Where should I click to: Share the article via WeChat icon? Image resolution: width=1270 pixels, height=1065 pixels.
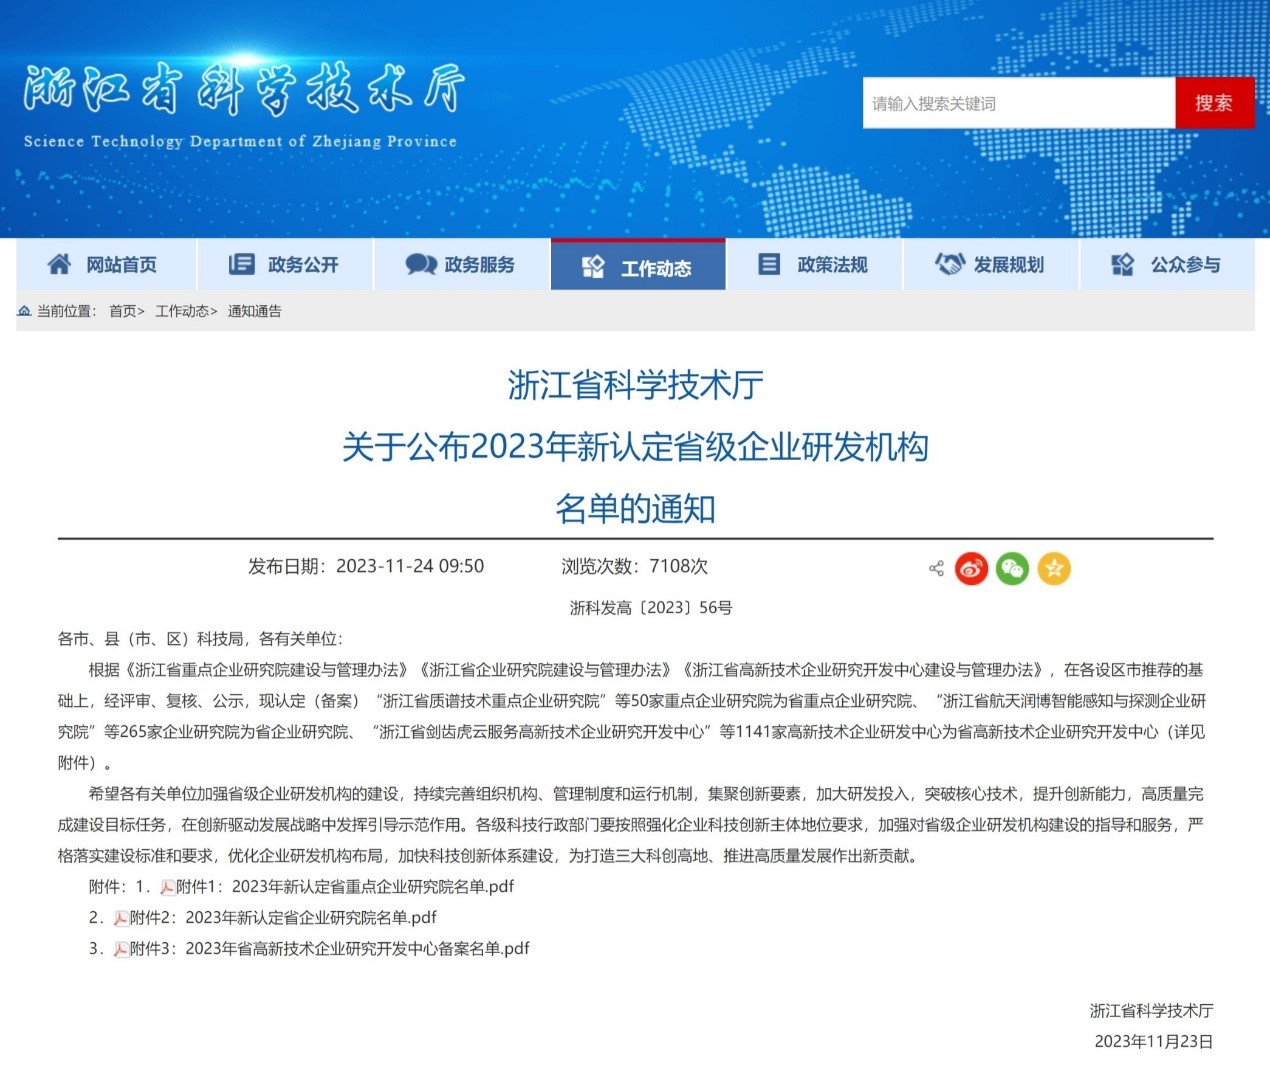point(1012,568)
